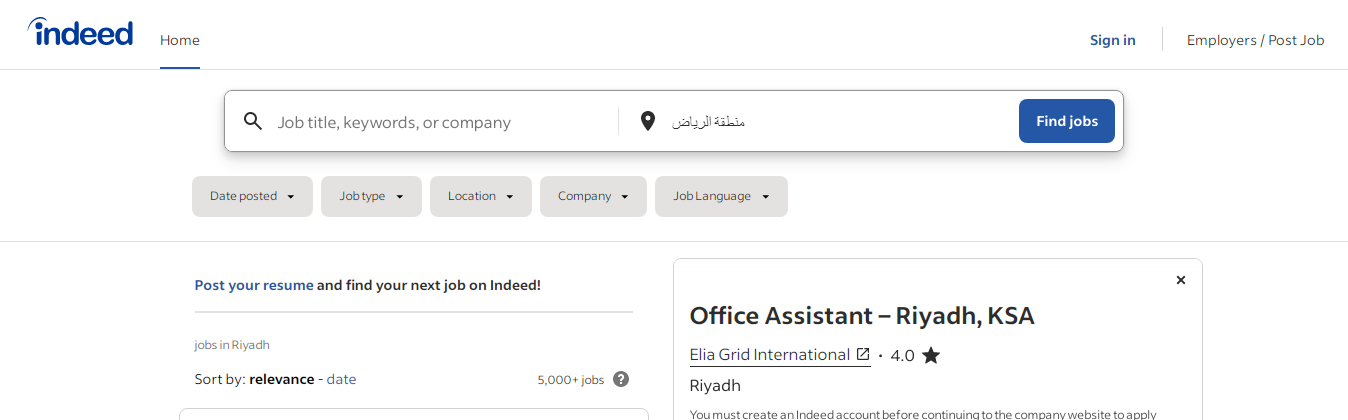Expand the Job type filter
Image resolution: width=1348 pixels, height=420 pixels.
coord(371,196)
